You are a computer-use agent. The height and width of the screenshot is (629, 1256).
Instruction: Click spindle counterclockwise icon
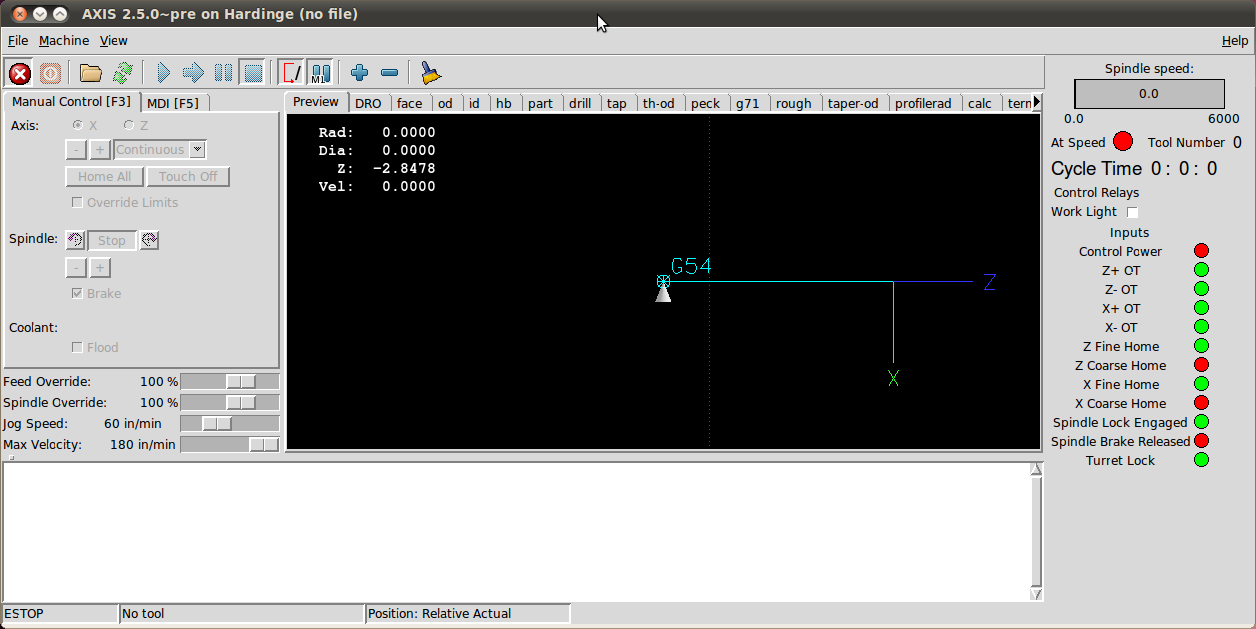pos(75,240)
